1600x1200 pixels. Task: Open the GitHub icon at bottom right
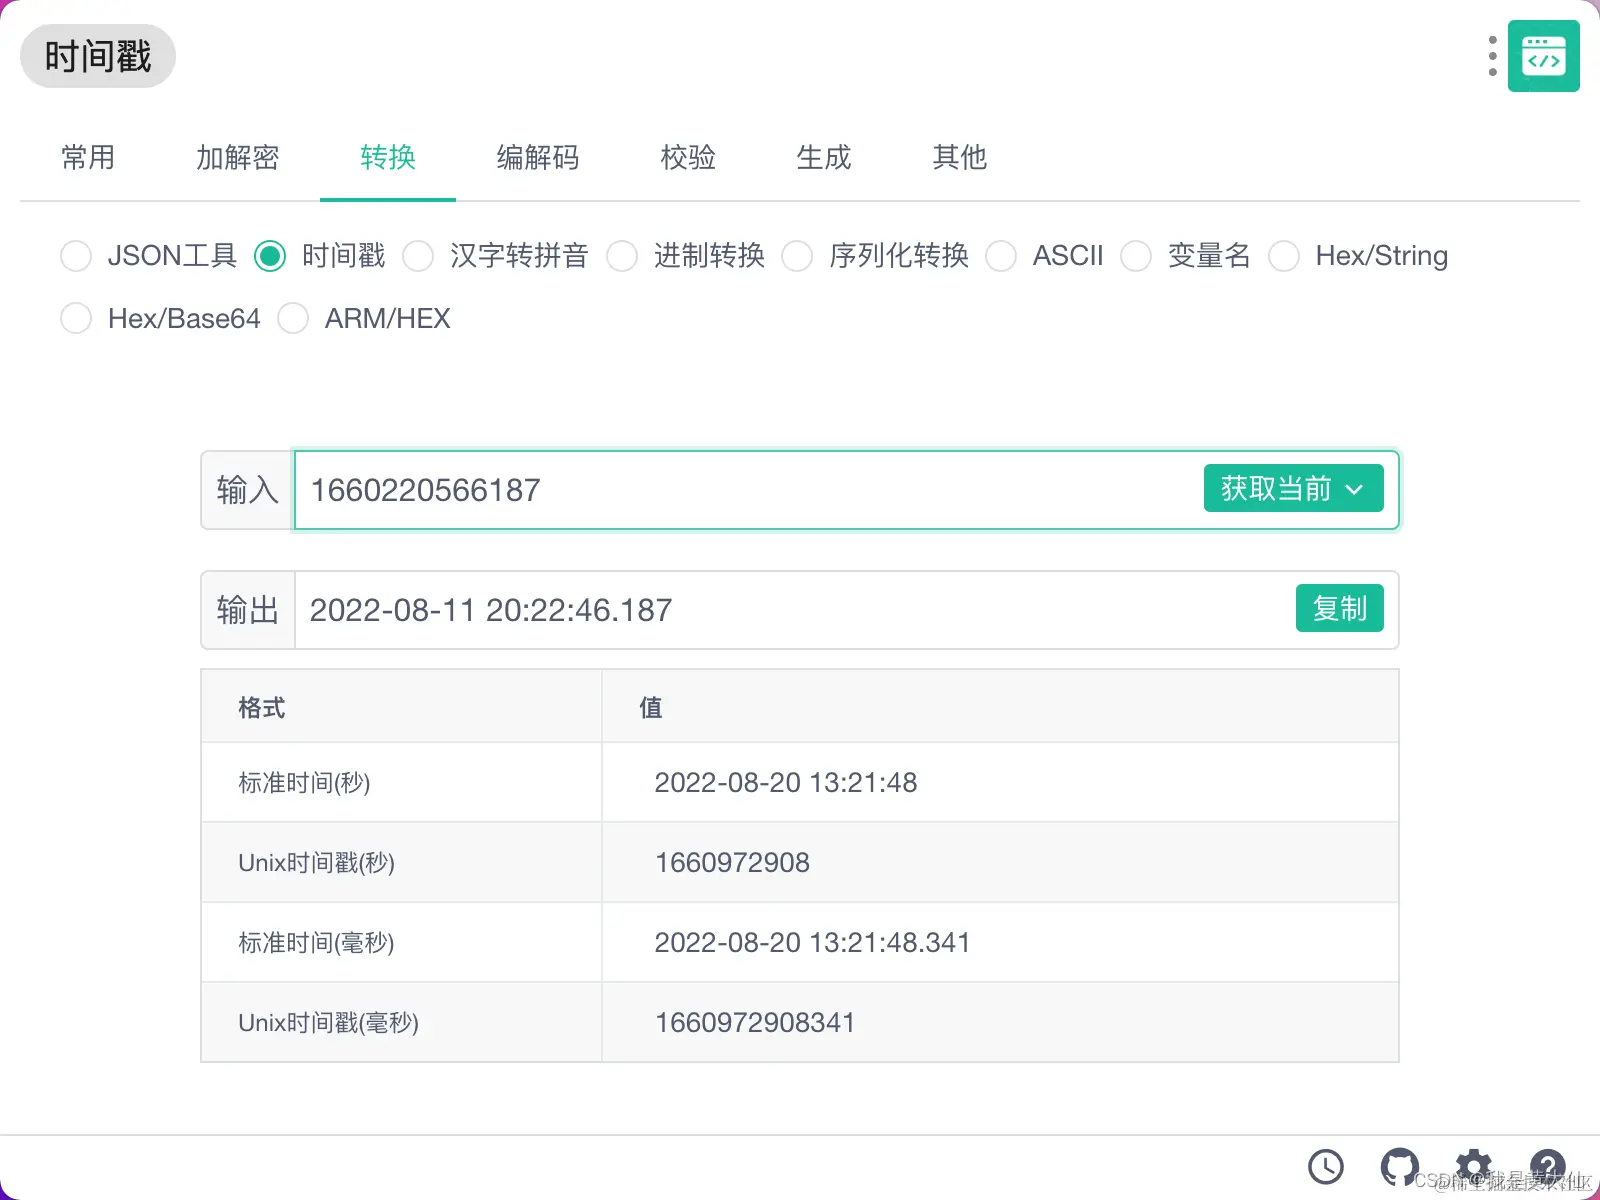click(1399, 1166)
